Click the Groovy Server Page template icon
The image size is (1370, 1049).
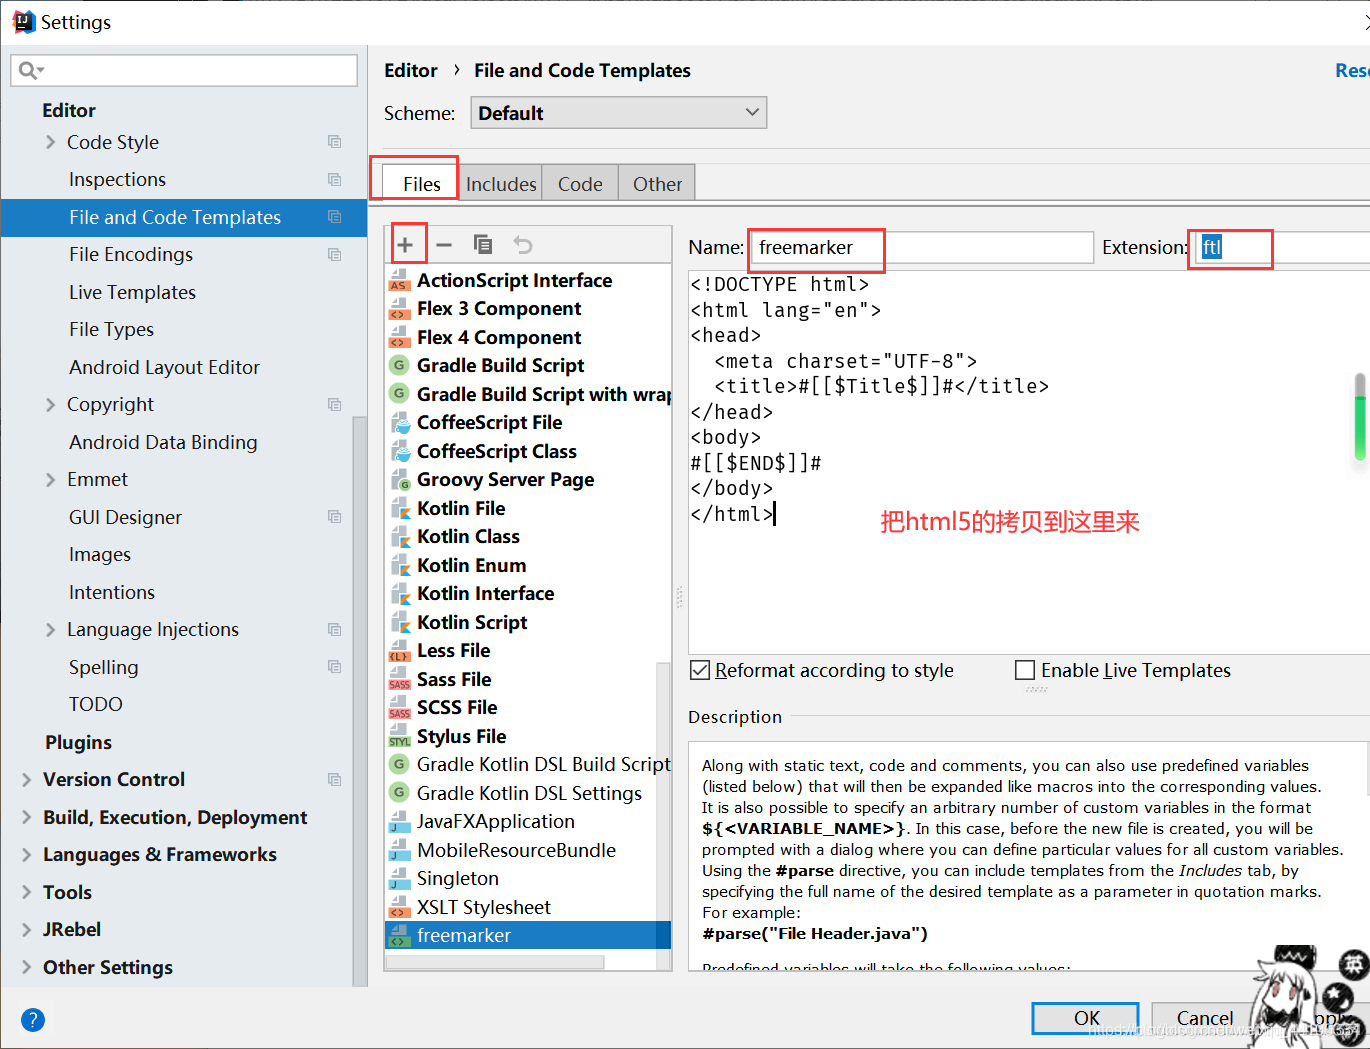(x=400, y=479)
